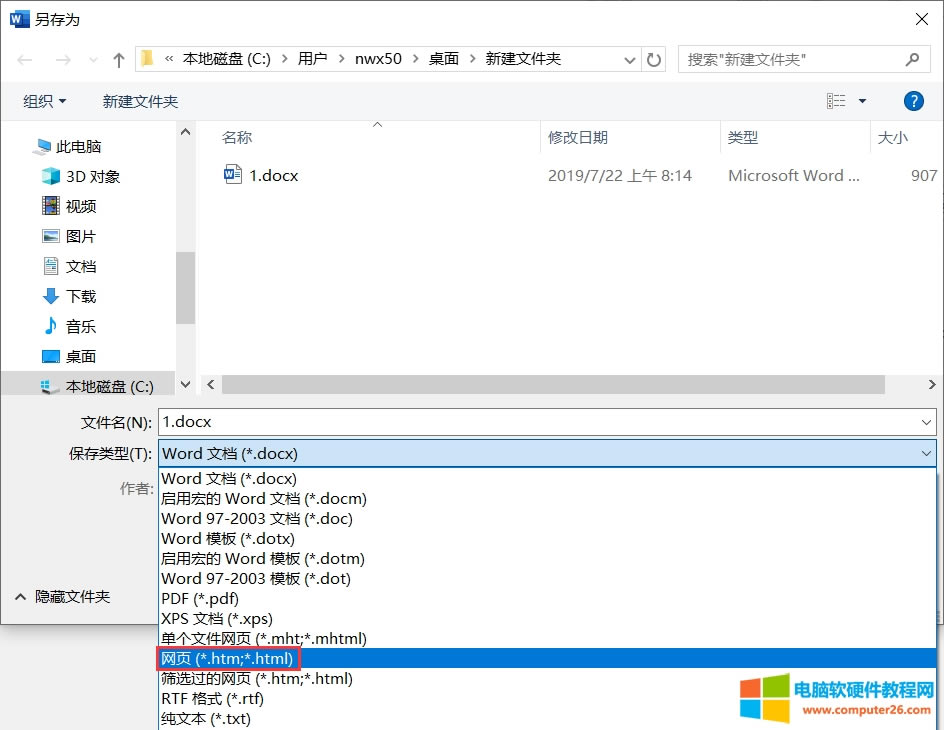This screenshot has width=944, height=730.
Task: Click the search magnifier icon
Action: pos(912,60)
